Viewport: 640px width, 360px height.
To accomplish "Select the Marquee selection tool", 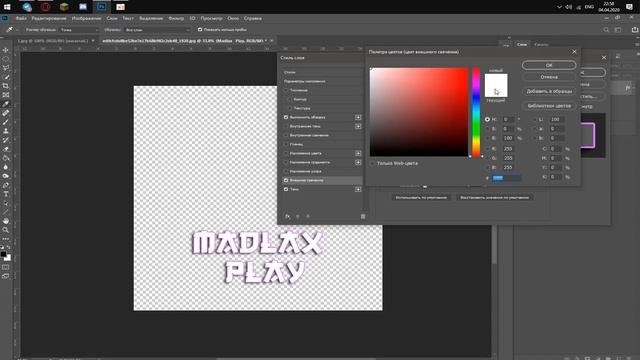I will click(6, 59).
